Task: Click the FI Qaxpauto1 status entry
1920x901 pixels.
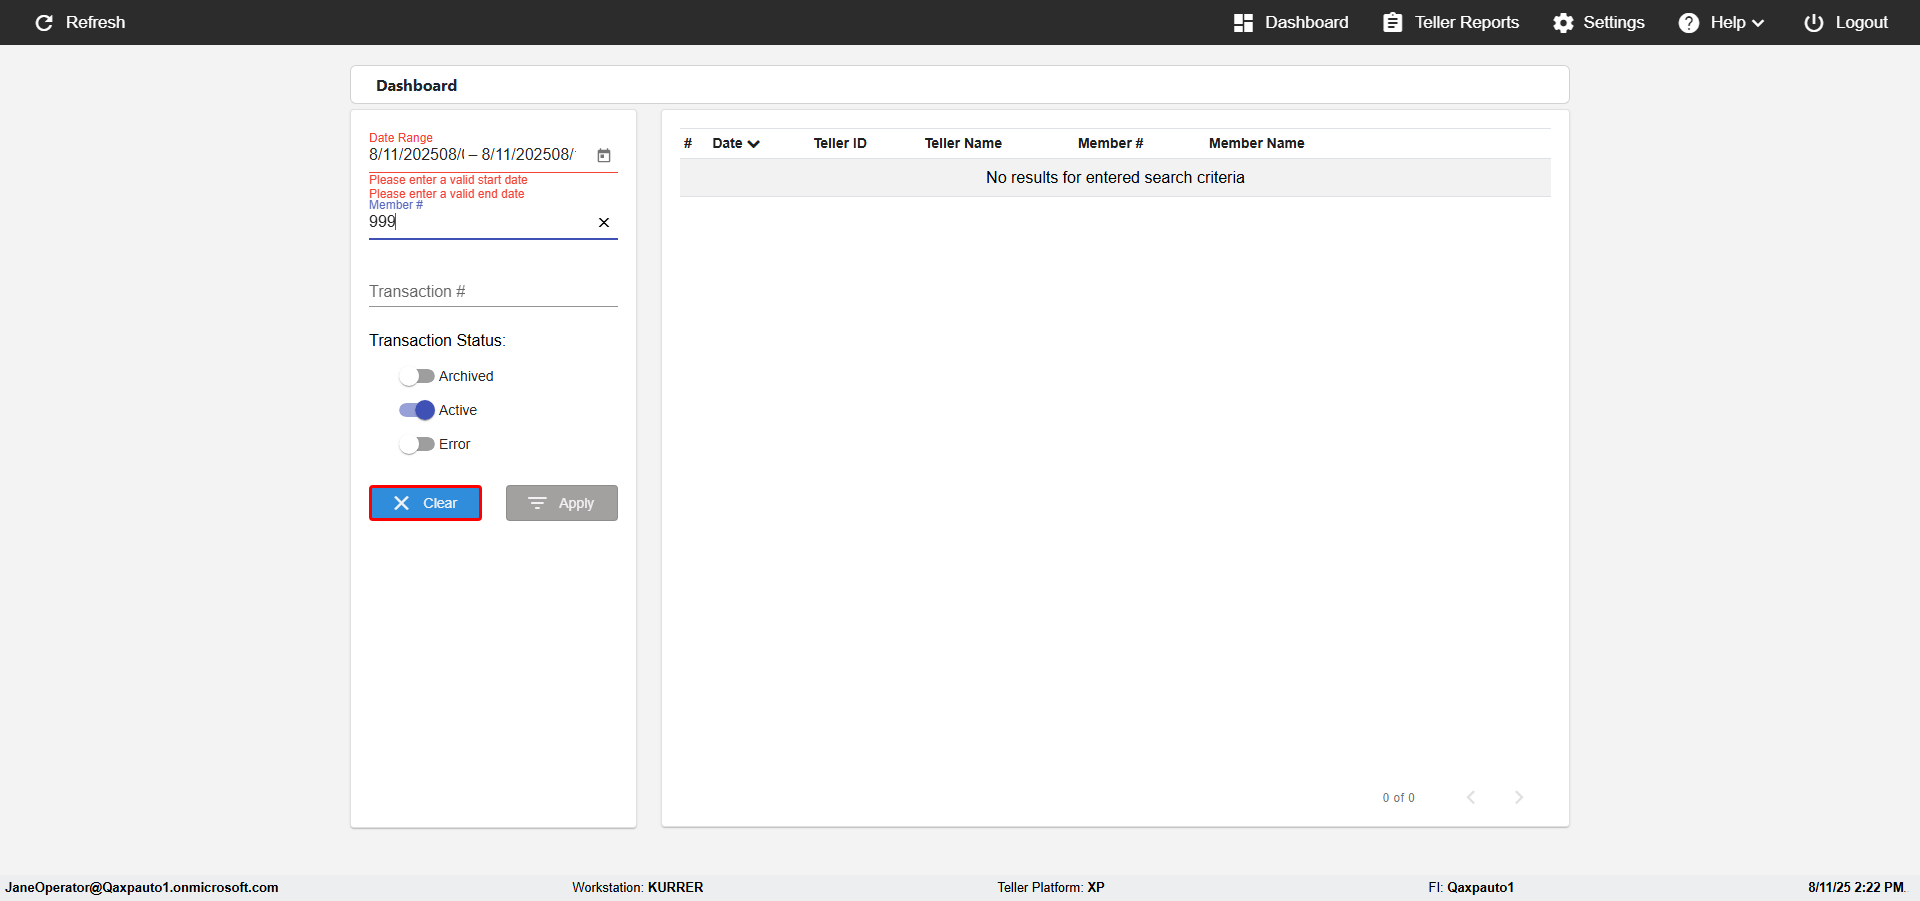Action: pos(1471,887)
